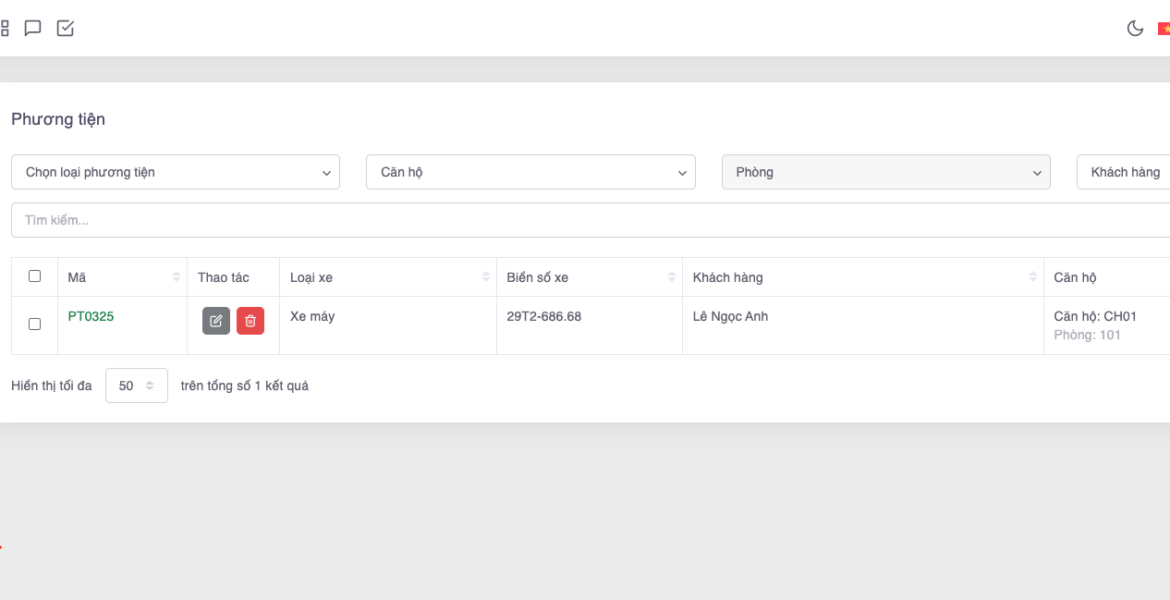Expand the Chọn loại phương tiện dropdown

tap(175, 172)
